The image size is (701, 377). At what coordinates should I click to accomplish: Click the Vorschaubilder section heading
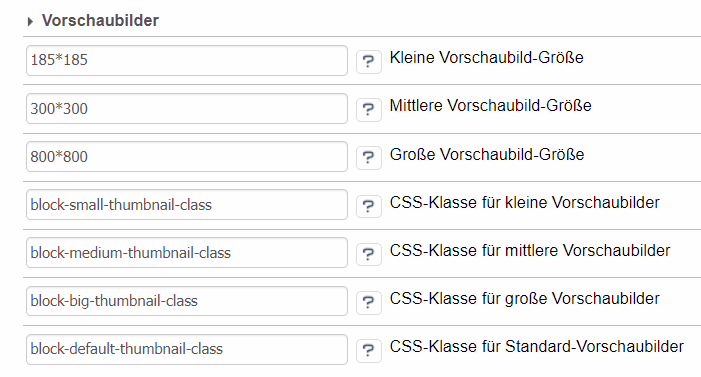tap(100, 21)
